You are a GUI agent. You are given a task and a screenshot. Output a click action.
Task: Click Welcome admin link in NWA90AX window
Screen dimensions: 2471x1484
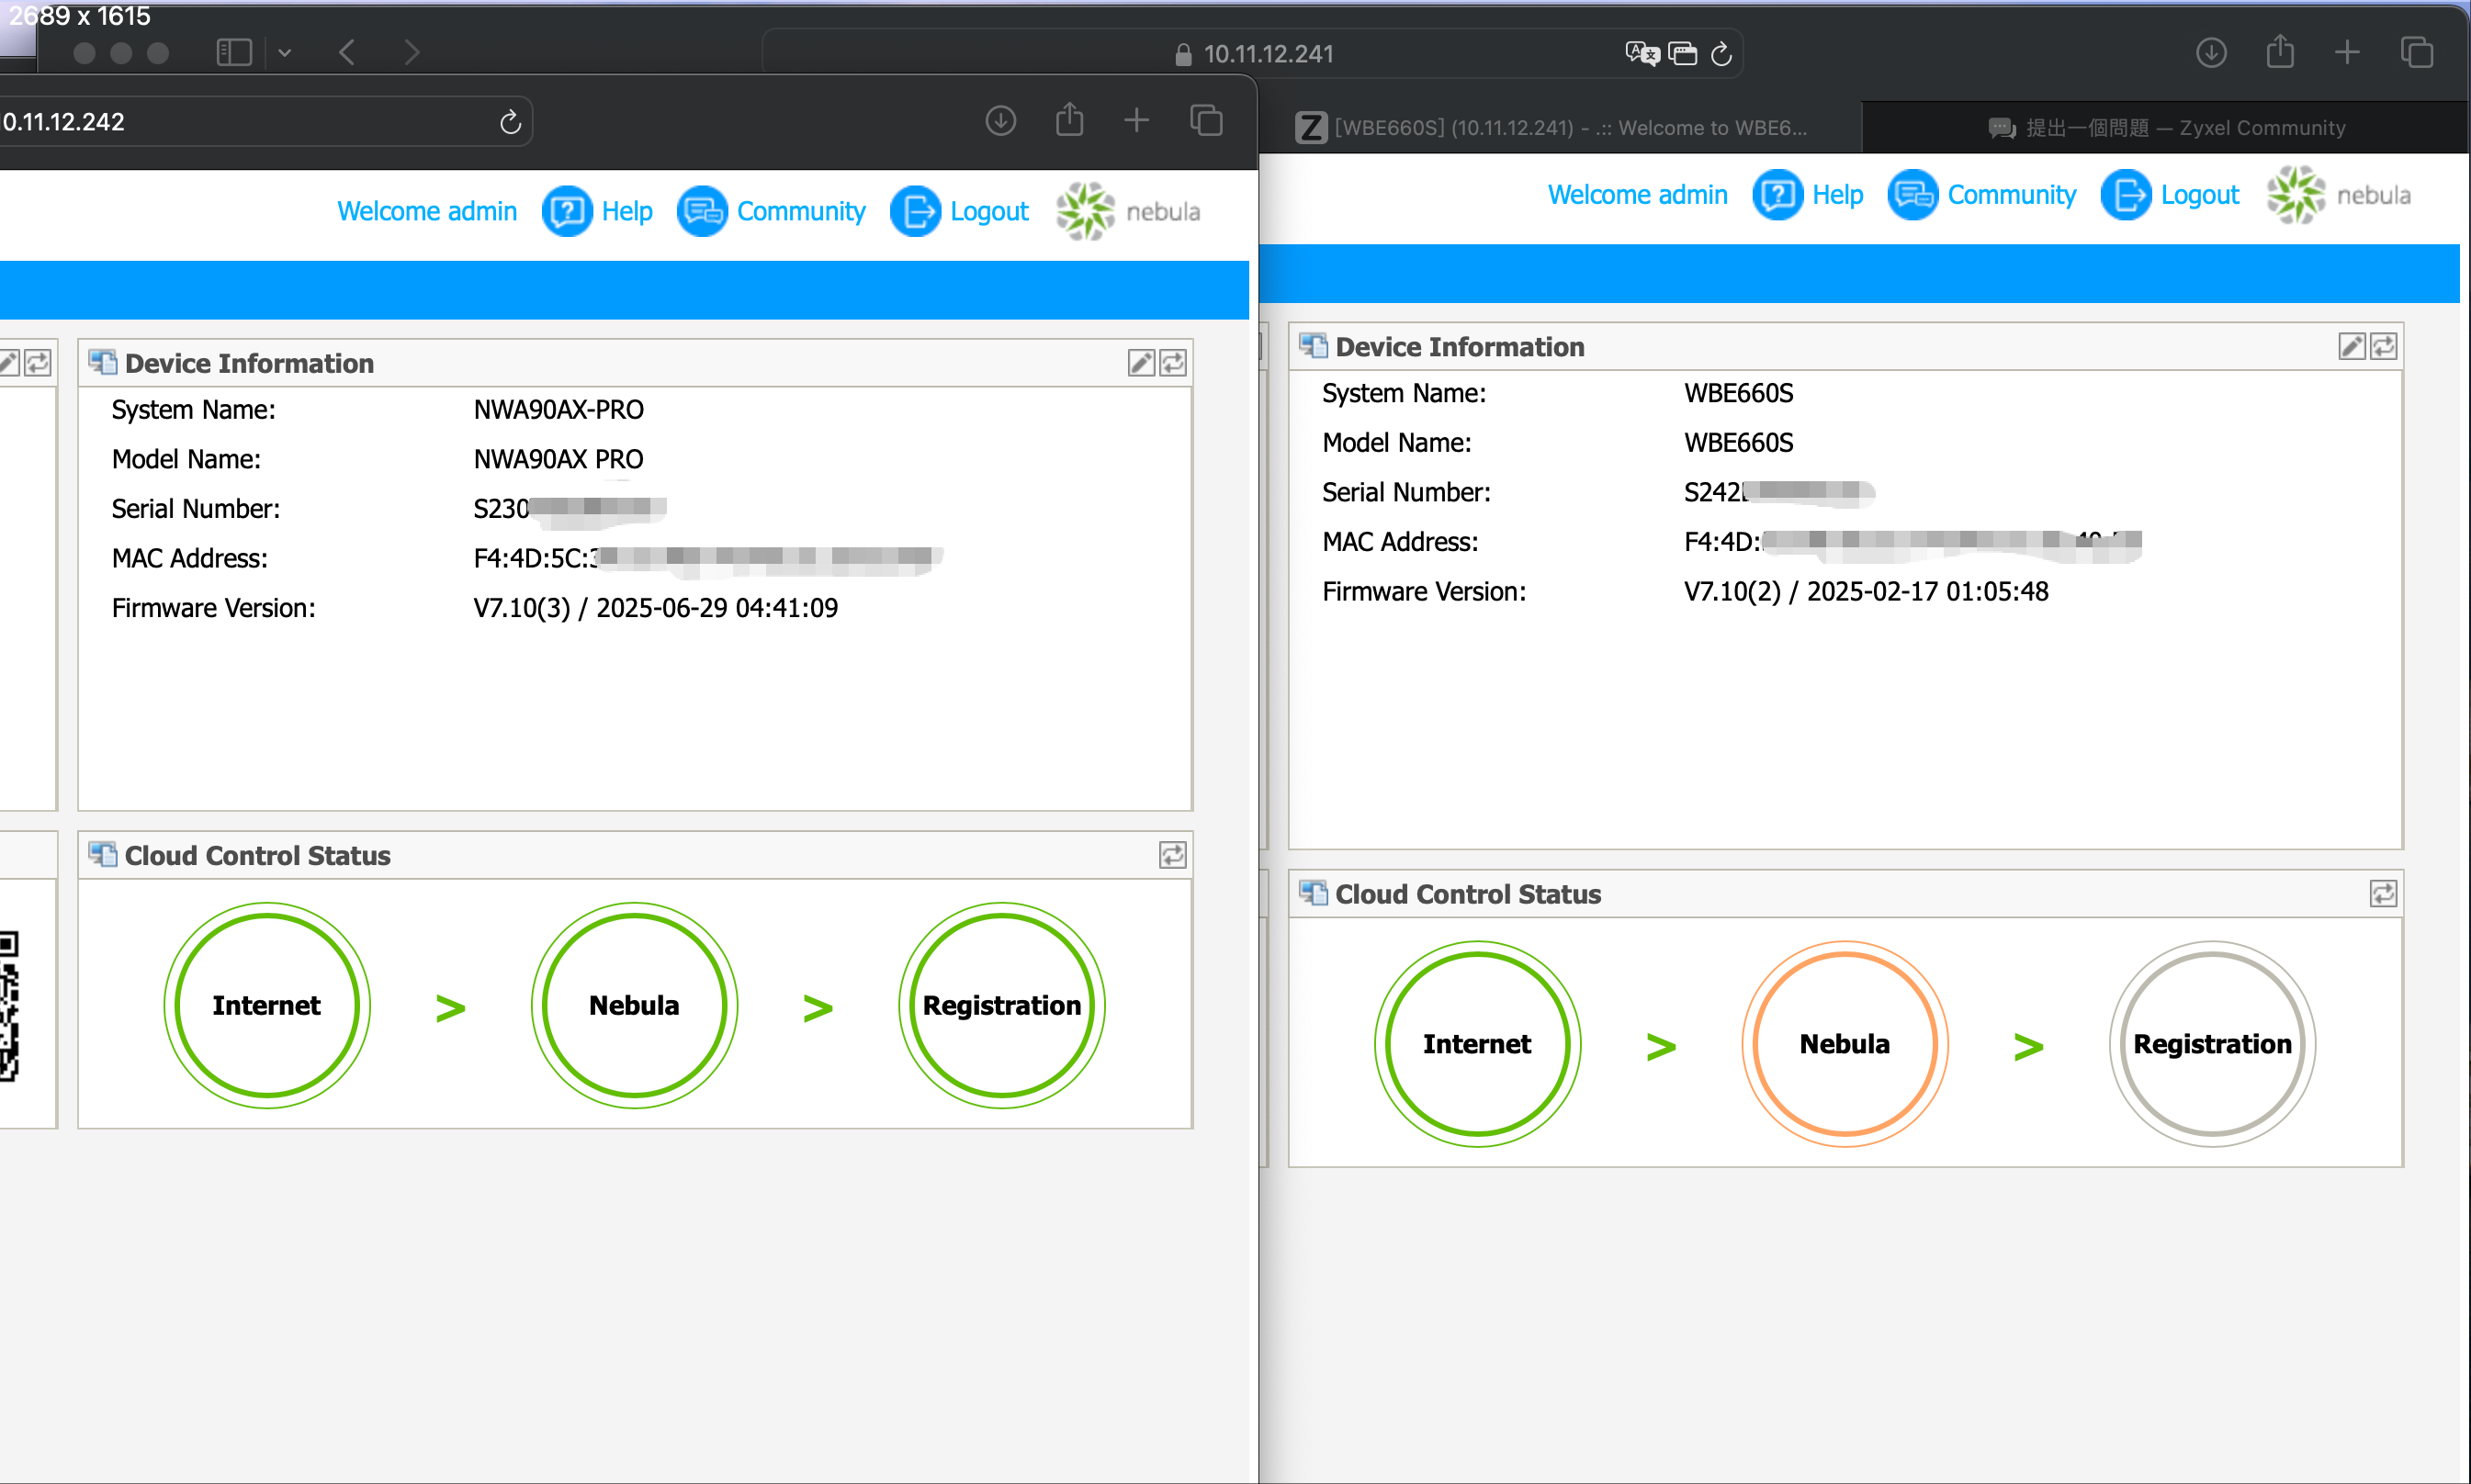pos(427,212)
